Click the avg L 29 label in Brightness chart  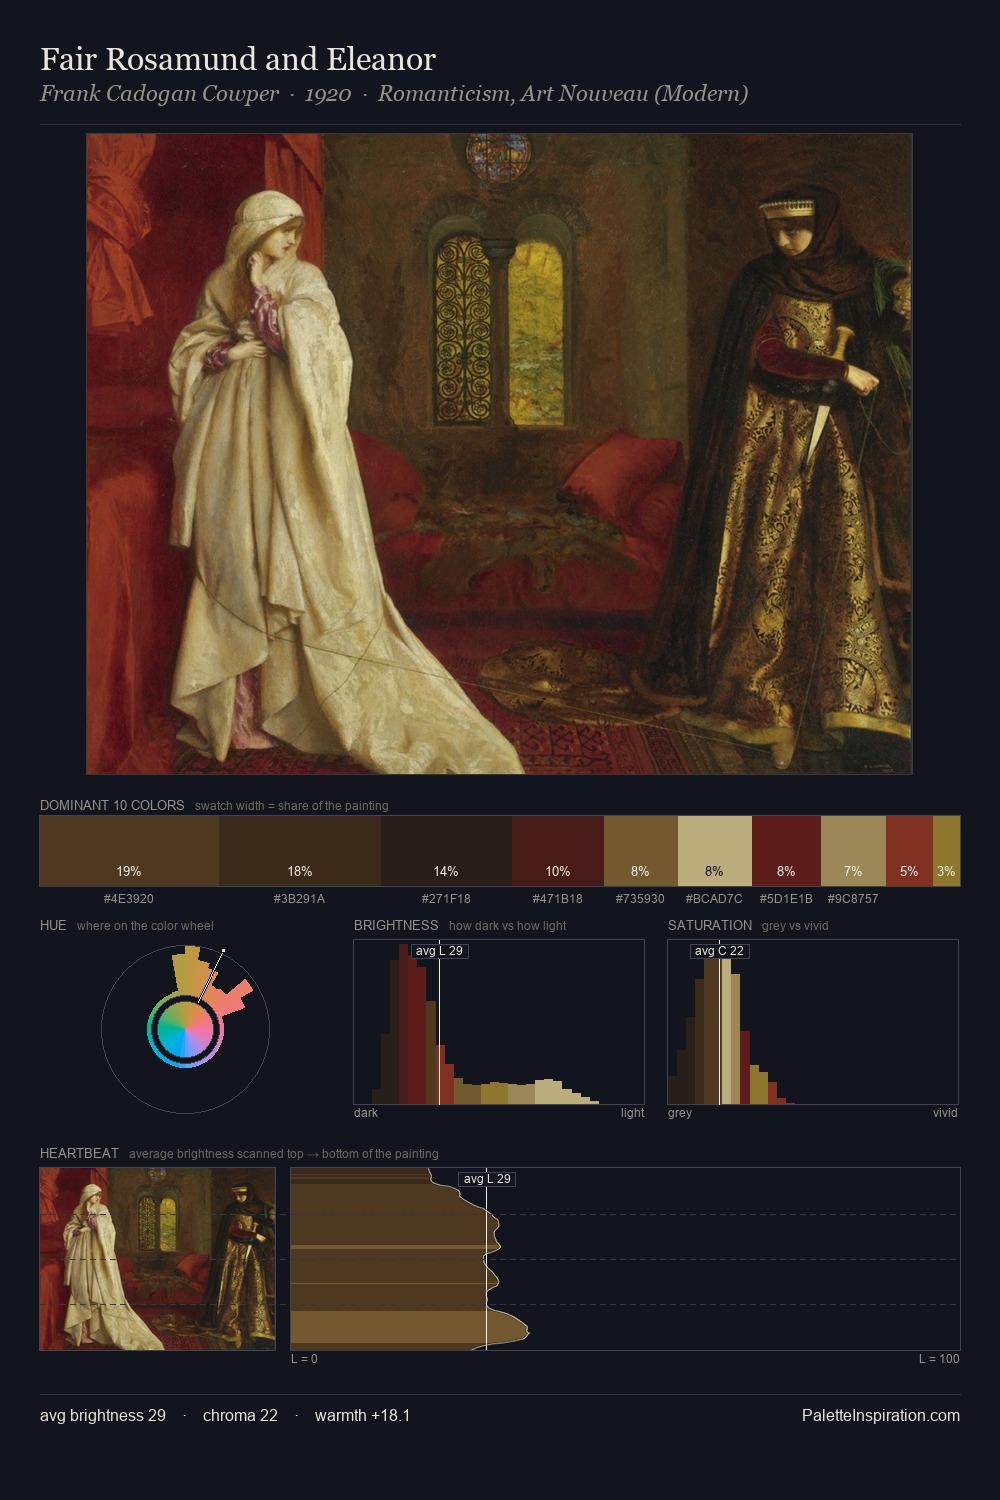(440, 950)
